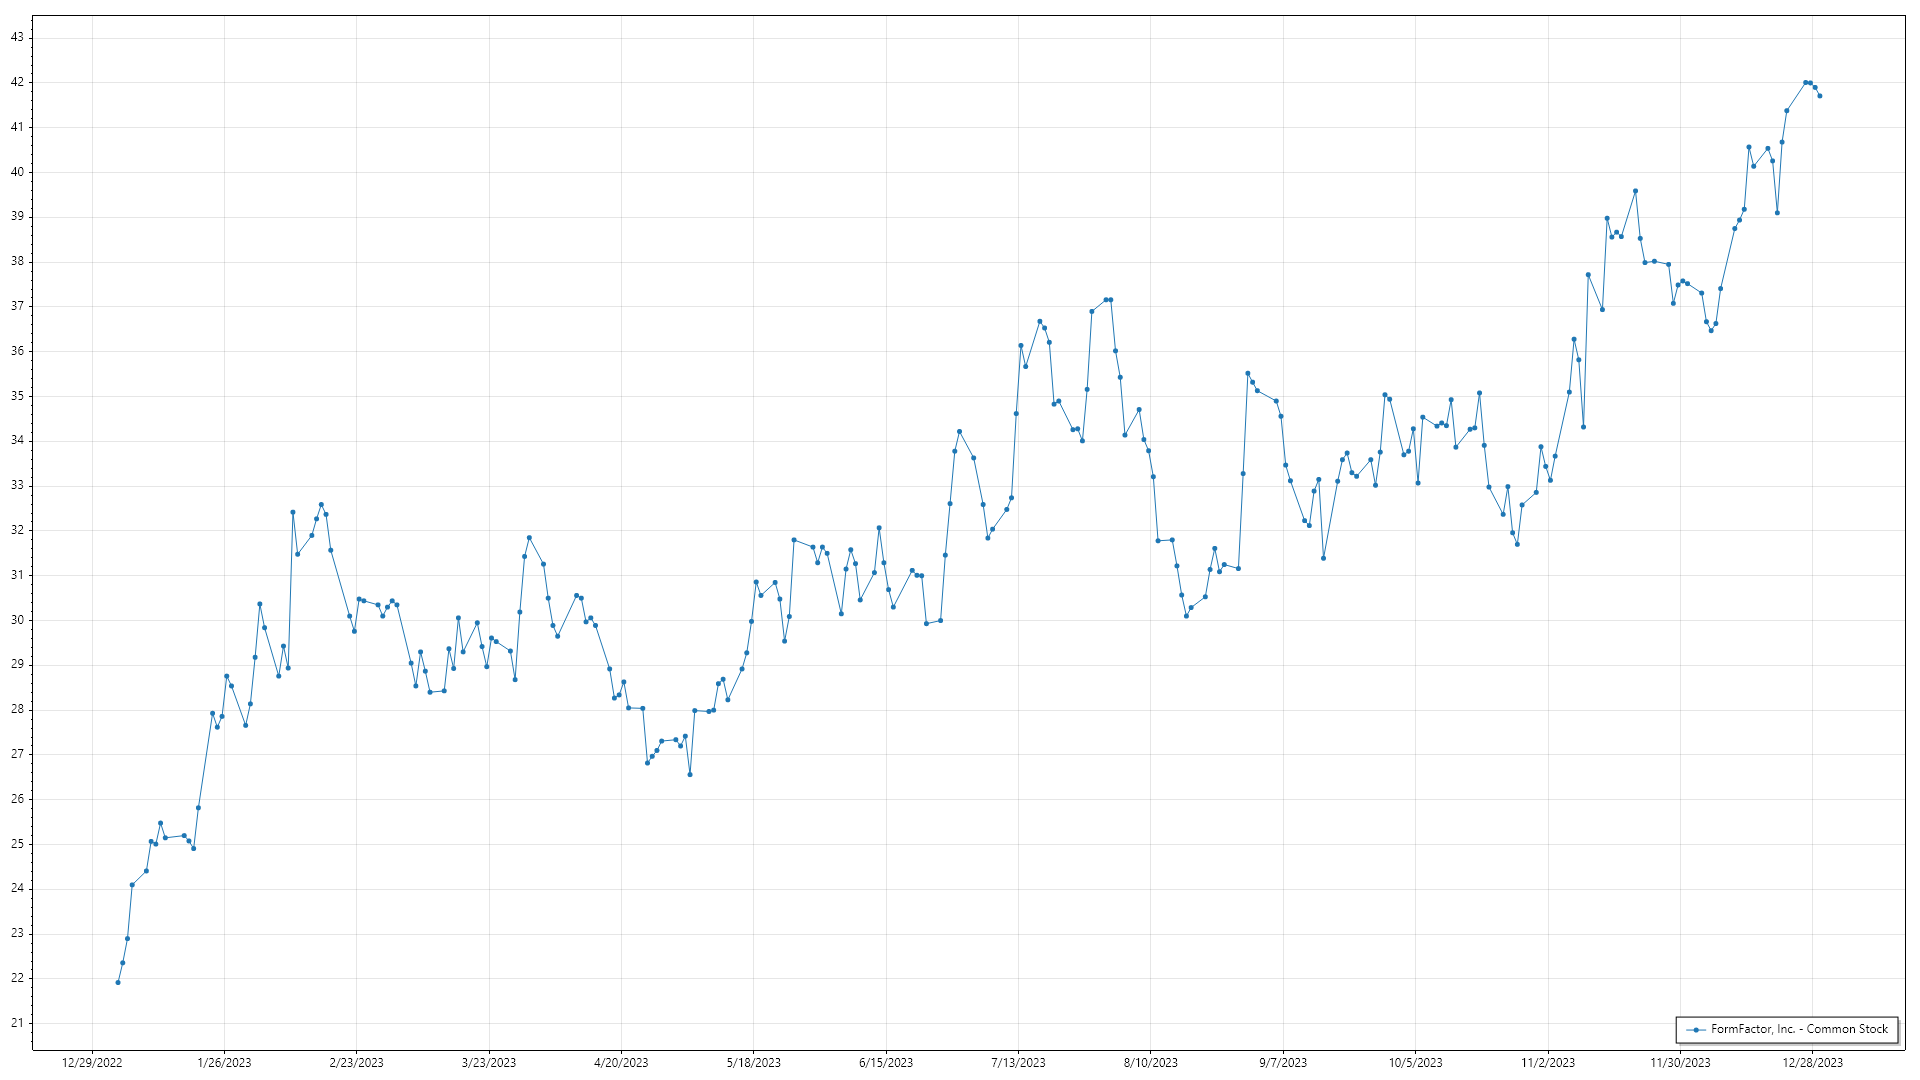Viewport: 1920px width, 1080px height.
Task: Select the 11/30/2023 date label
Action: point(1680,1063)
